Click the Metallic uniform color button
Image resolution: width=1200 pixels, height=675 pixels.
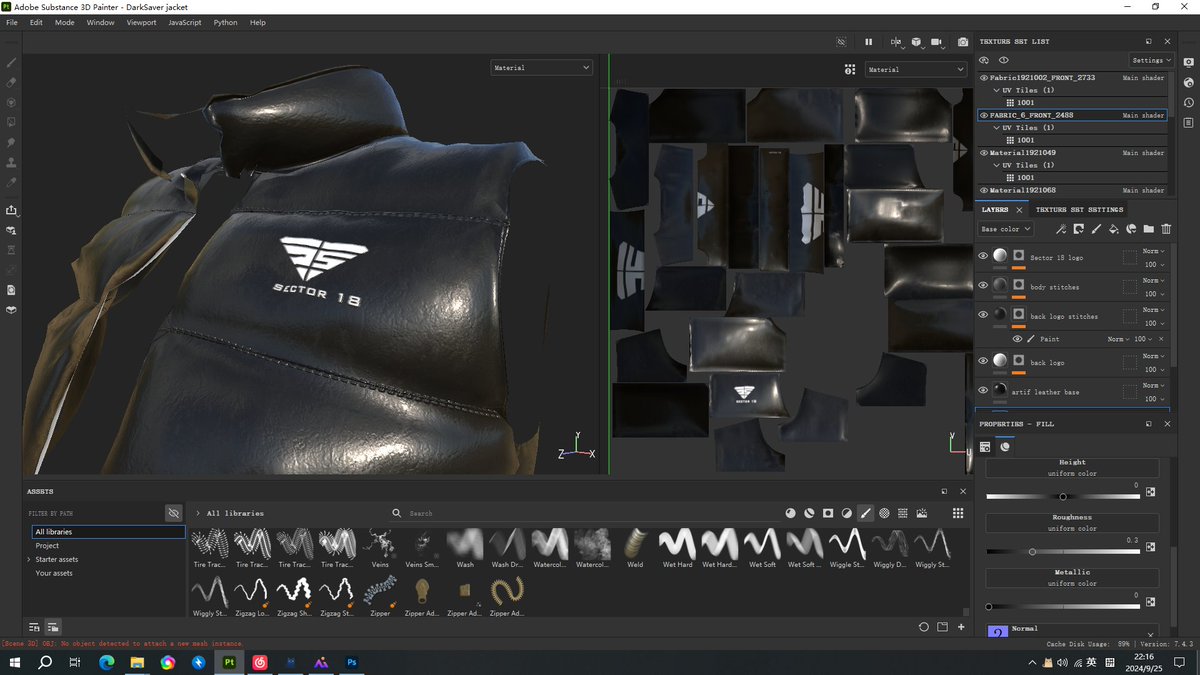tap(1072, 578)
